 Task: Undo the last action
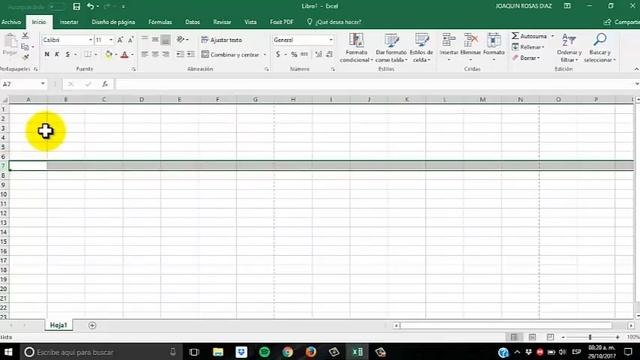point(90,6)
